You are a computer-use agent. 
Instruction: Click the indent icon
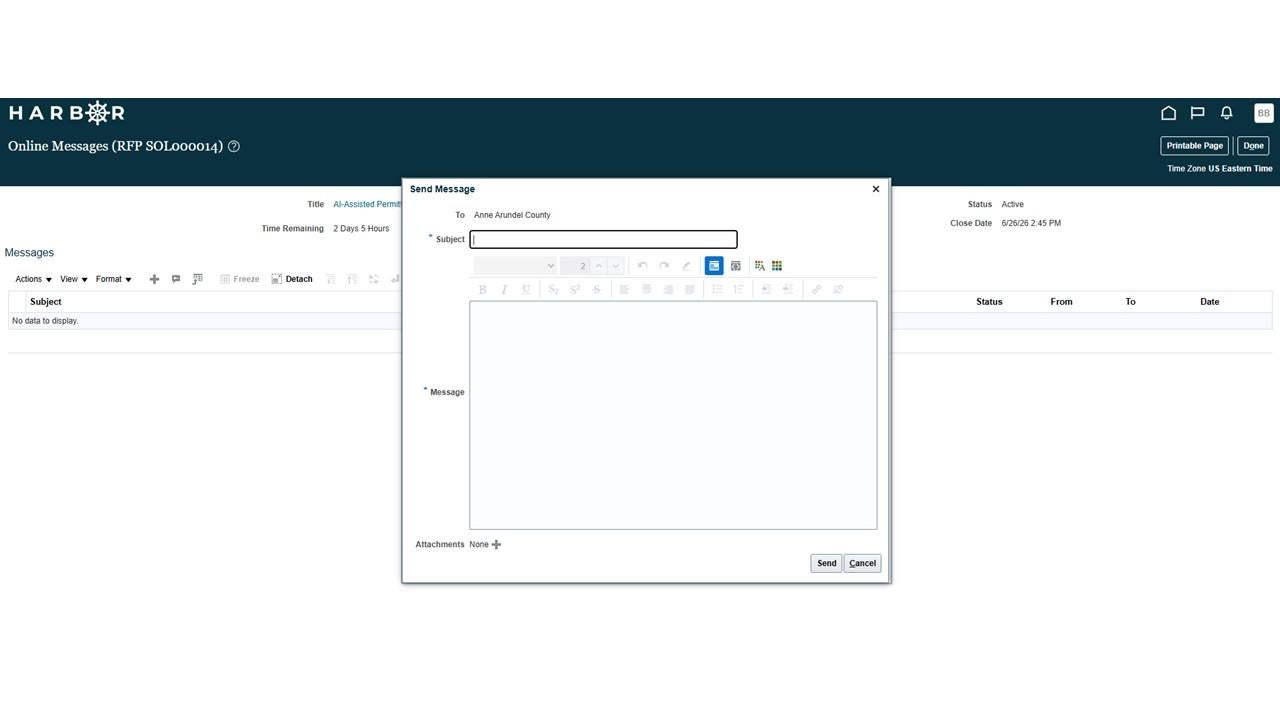[x=788, y=289]
